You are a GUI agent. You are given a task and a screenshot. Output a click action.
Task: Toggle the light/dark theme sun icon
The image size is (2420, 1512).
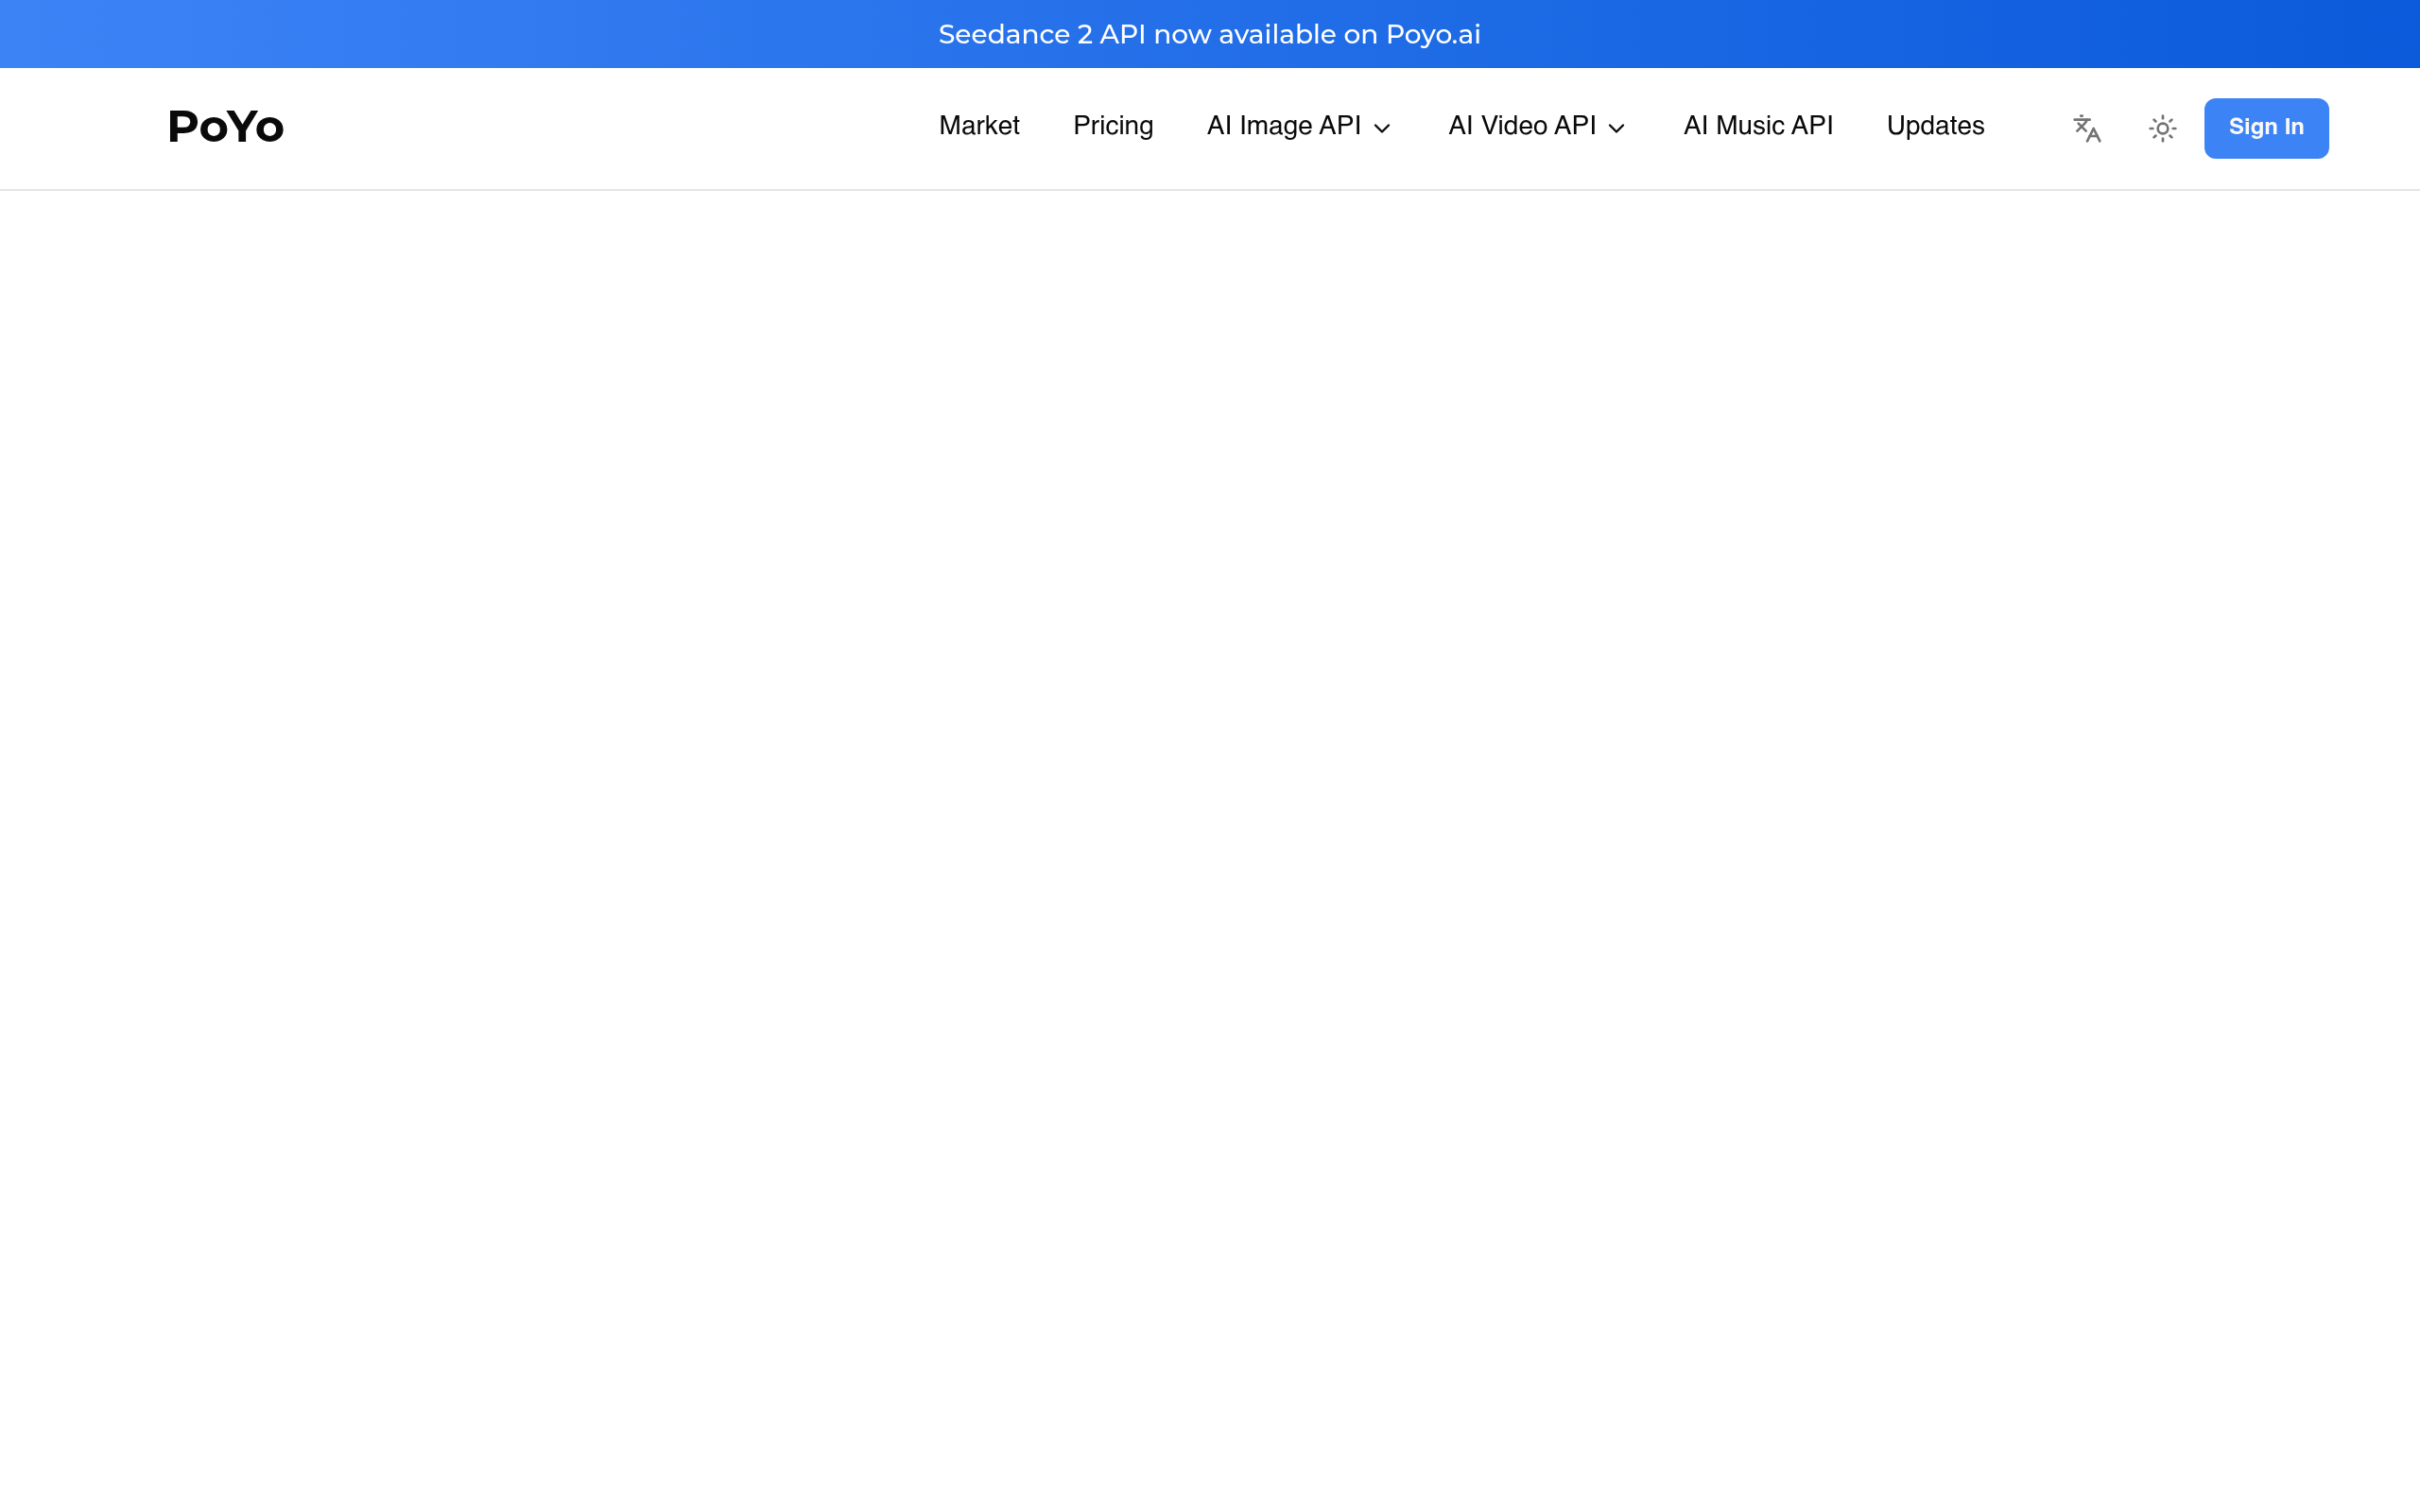[x=2162, y=128]
